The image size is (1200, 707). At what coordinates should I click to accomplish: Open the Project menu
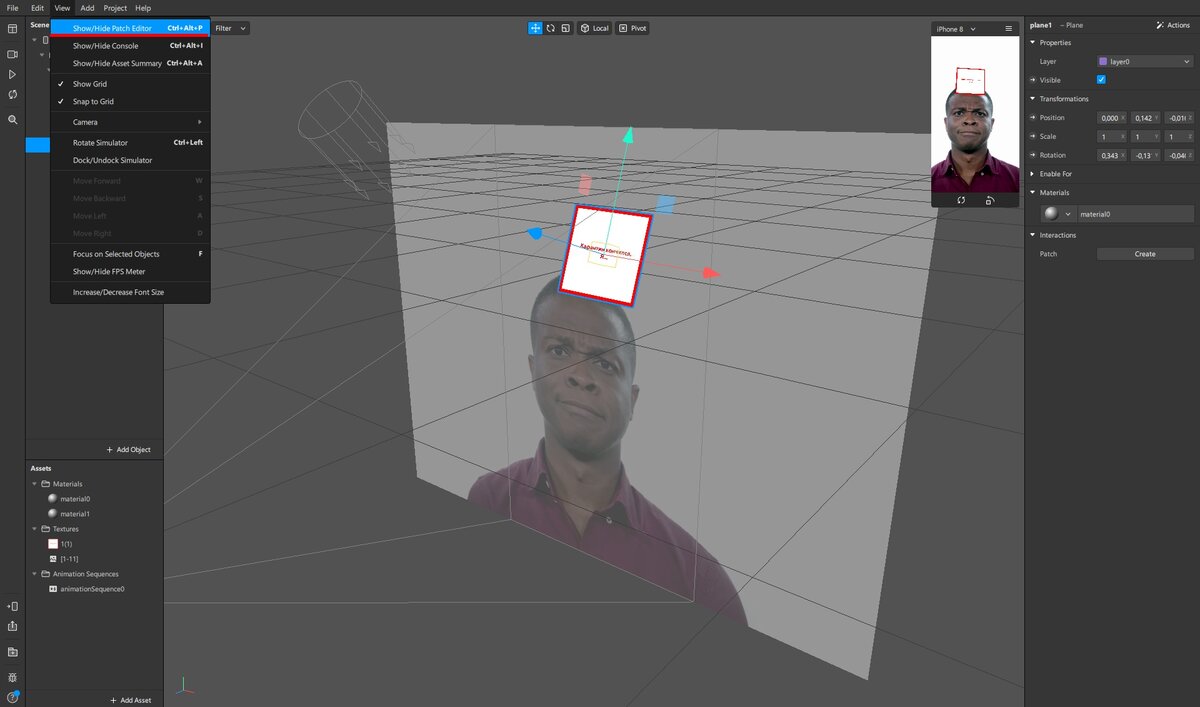115,8
